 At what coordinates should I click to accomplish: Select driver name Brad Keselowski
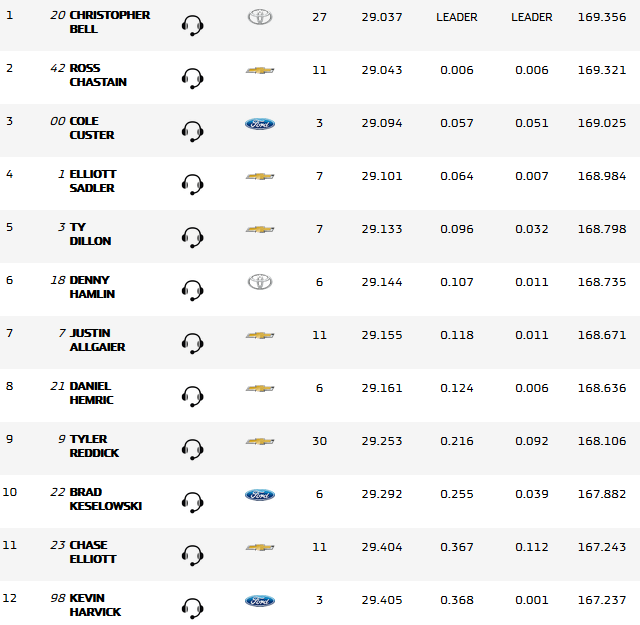click(105, 499)
